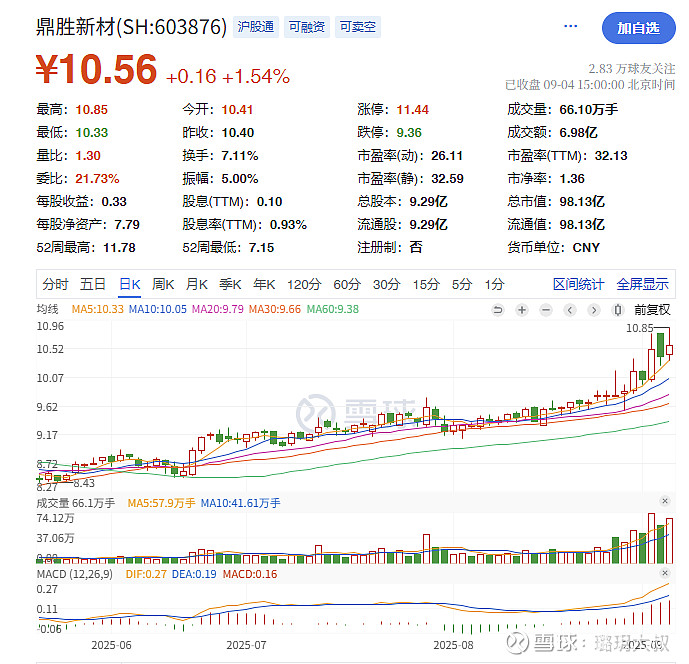The width and height of the screenshot is (689, 664).
Task: Switch to the 年K yearly chart tab
Action: [x=264, y=284]
